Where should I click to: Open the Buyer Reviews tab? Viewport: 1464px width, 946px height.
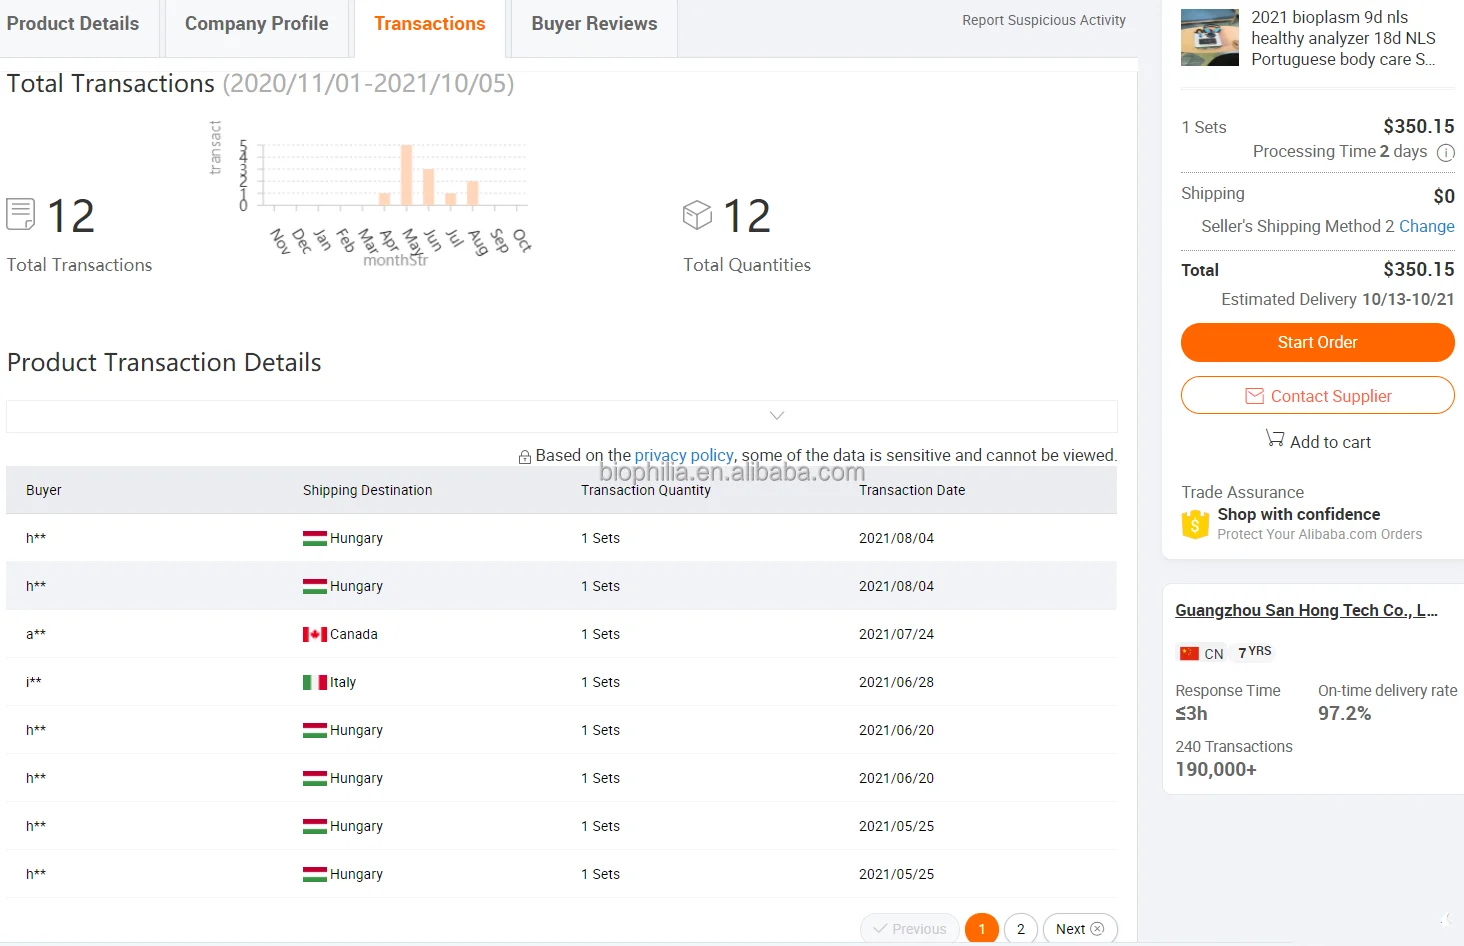coord(594,24)
